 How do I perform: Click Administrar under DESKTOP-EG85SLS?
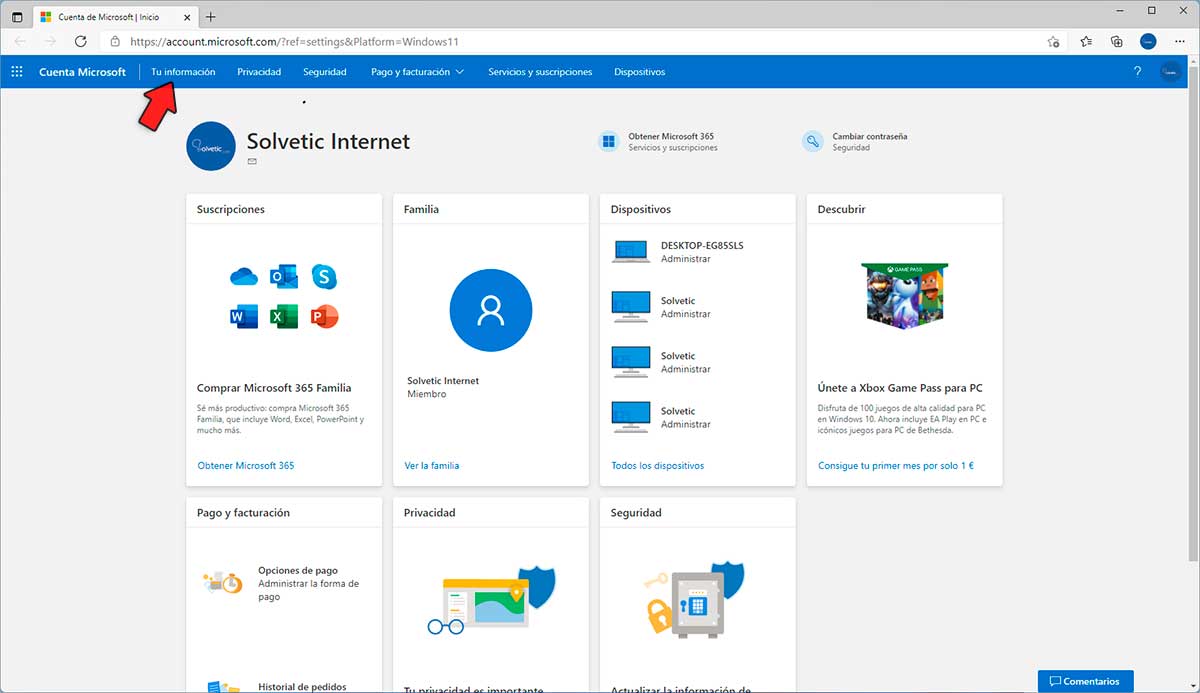pyautogui.click(x=686, y=259)
